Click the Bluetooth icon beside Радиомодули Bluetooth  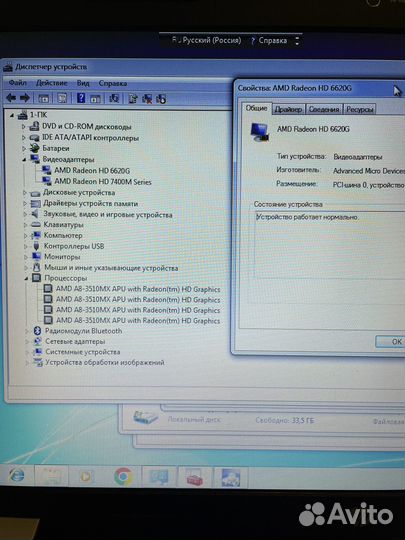click(37, 331)
